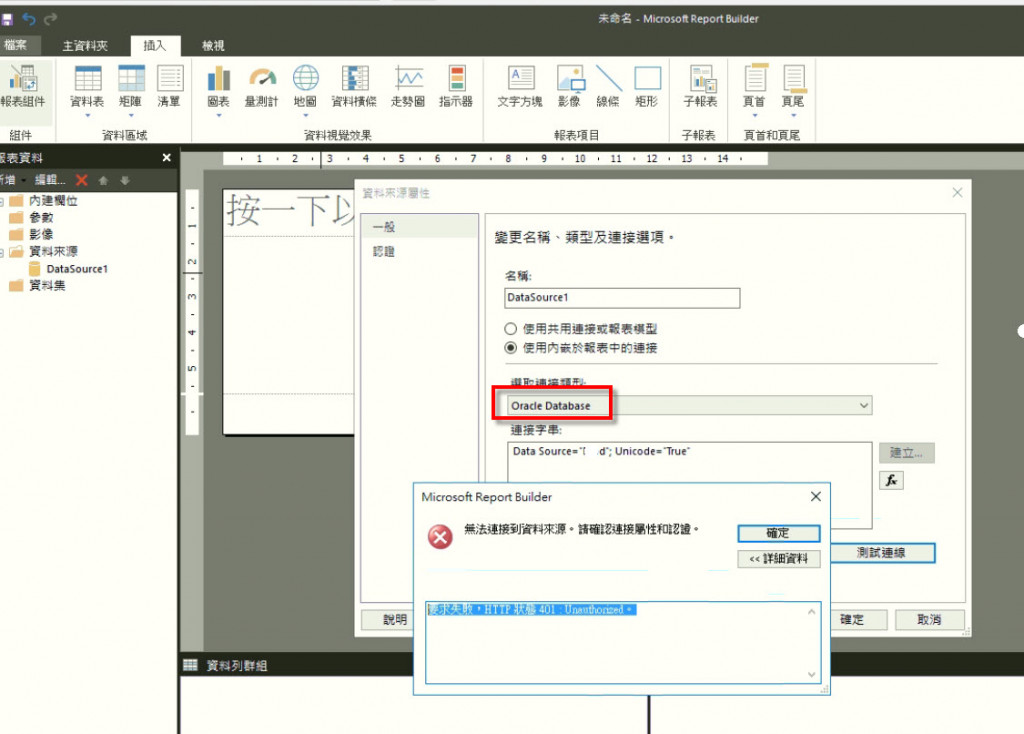
Task: Expand the 頁首 dropdown arrow
Action: [755, 116]
